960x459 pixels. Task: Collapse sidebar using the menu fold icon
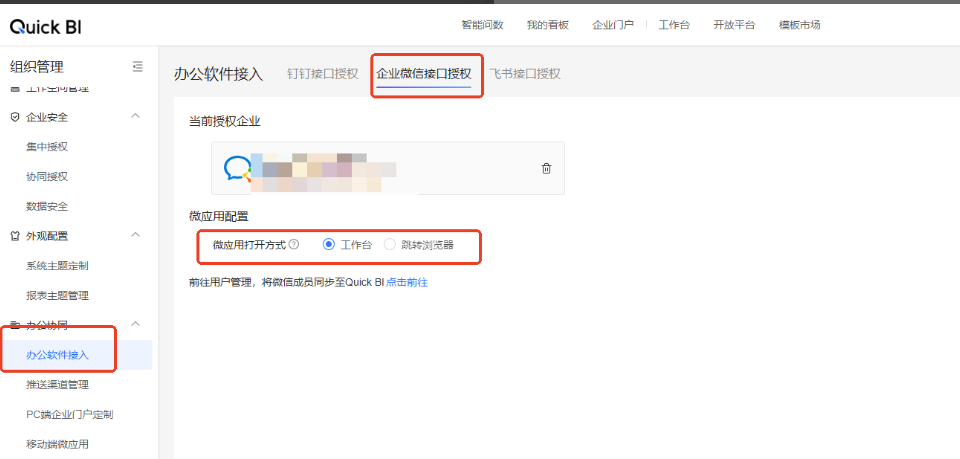coord(137,67)
